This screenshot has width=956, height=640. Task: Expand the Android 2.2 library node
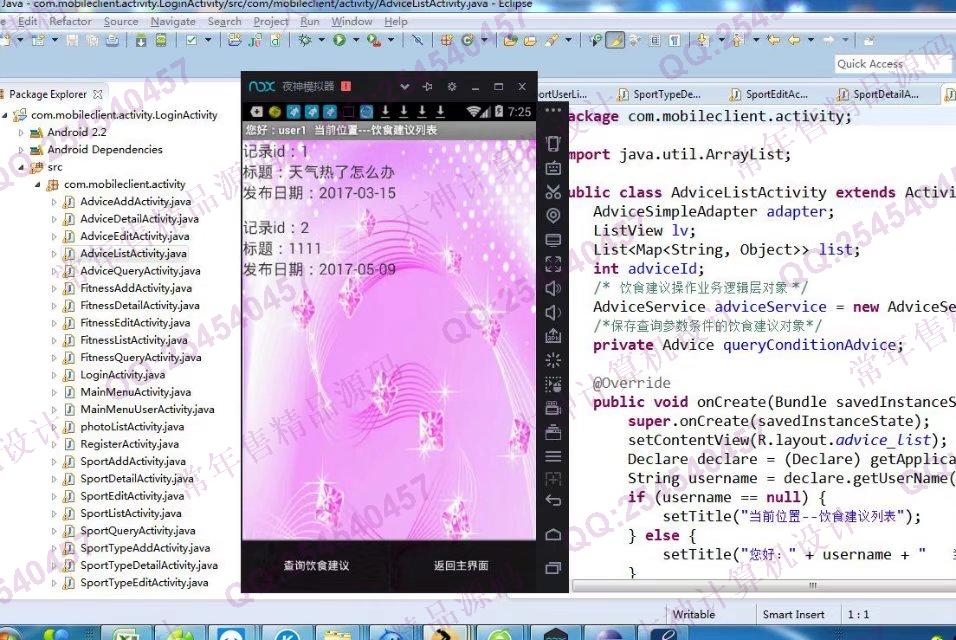click(21, 132)
